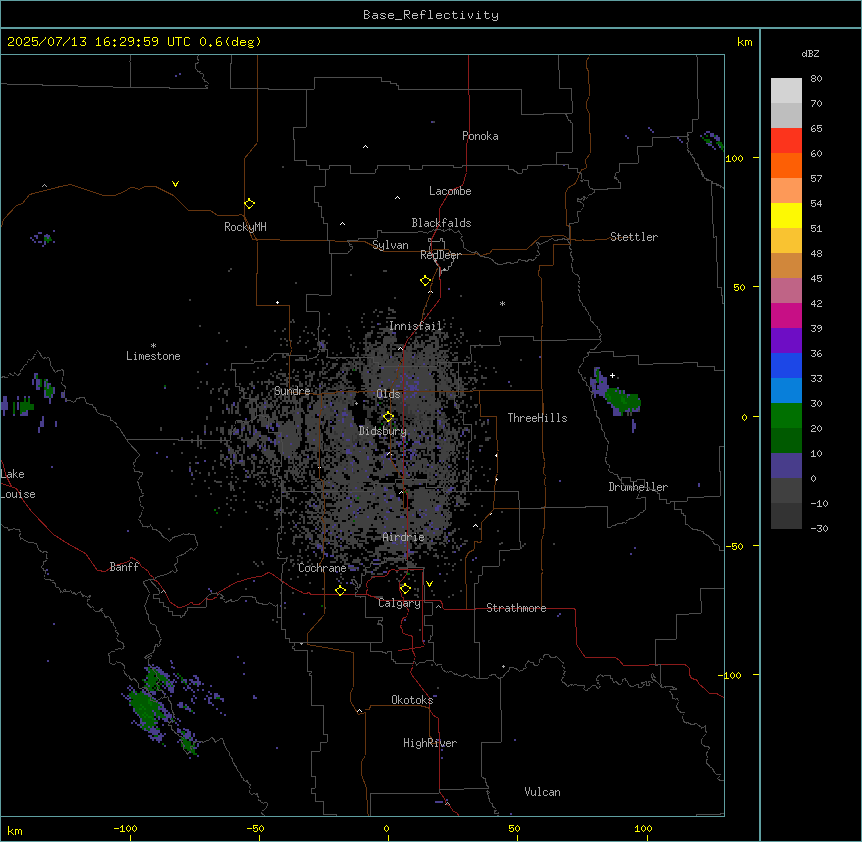Select the yellow diamond marker between Olds and Didsbury
The width and height of the screenshot is (862, 842).
[x=388, y=417]
